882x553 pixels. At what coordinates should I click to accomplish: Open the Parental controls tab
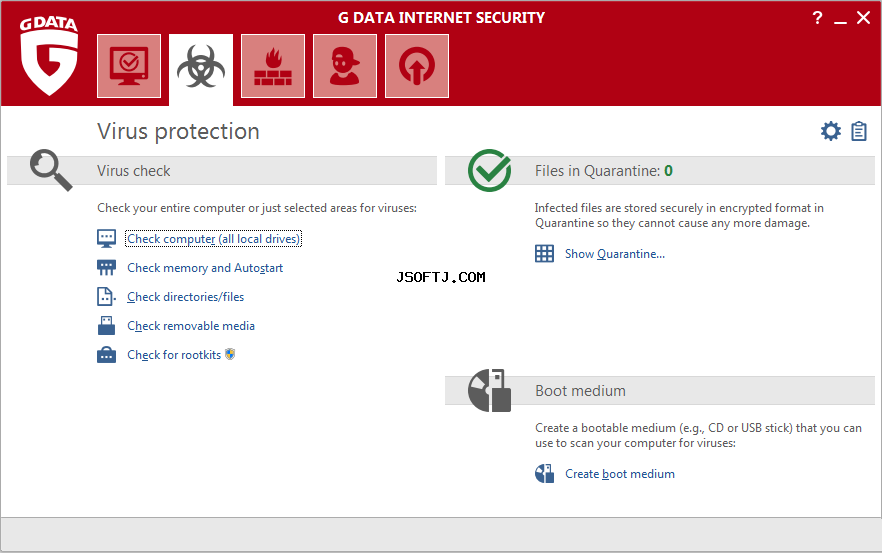click(345, 66)
